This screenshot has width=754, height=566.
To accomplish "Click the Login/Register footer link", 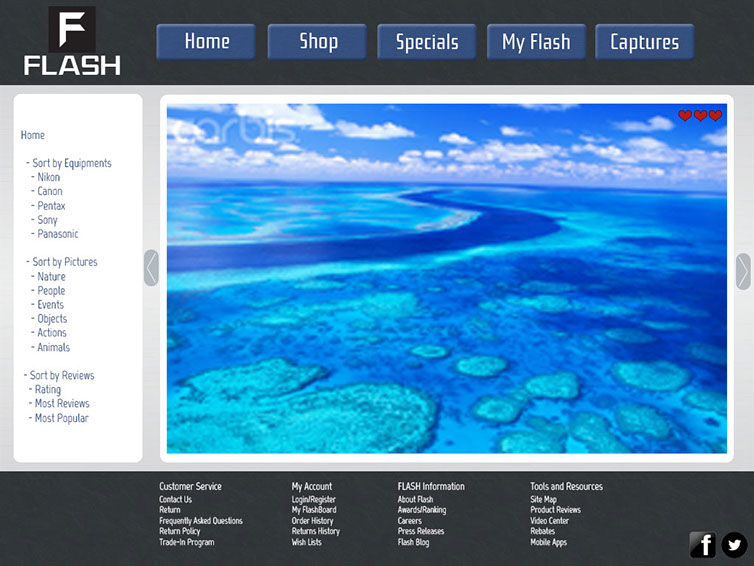I will (x=314, y=499).
